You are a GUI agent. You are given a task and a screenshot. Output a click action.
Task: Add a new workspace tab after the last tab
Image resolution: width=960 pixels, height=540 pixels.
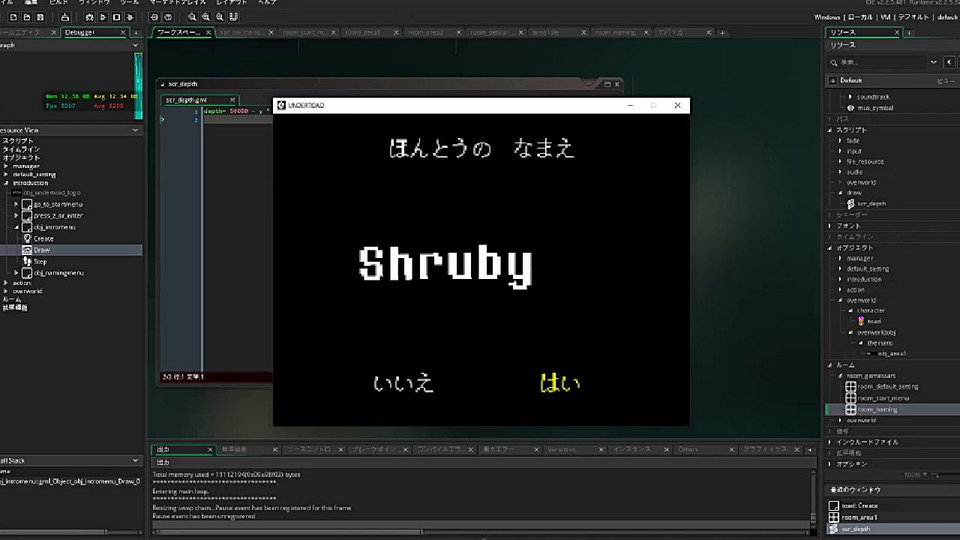click(722, 32)
